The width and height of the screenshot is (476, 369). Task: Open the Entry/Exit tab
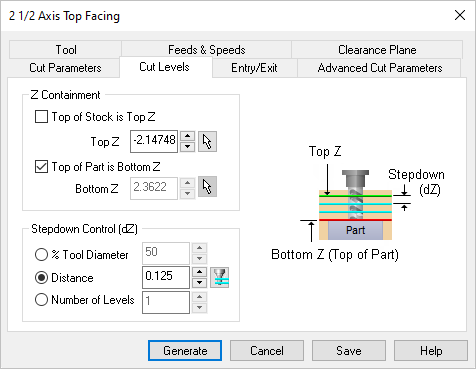click(x=254, y=68)
